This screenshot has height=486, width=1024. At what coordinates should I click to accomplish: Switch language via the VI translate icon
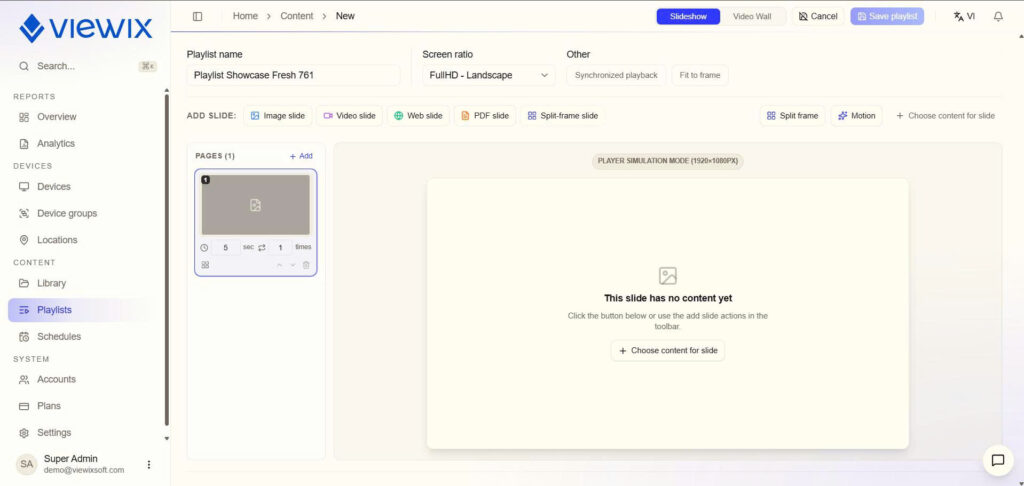pos(964,16)
